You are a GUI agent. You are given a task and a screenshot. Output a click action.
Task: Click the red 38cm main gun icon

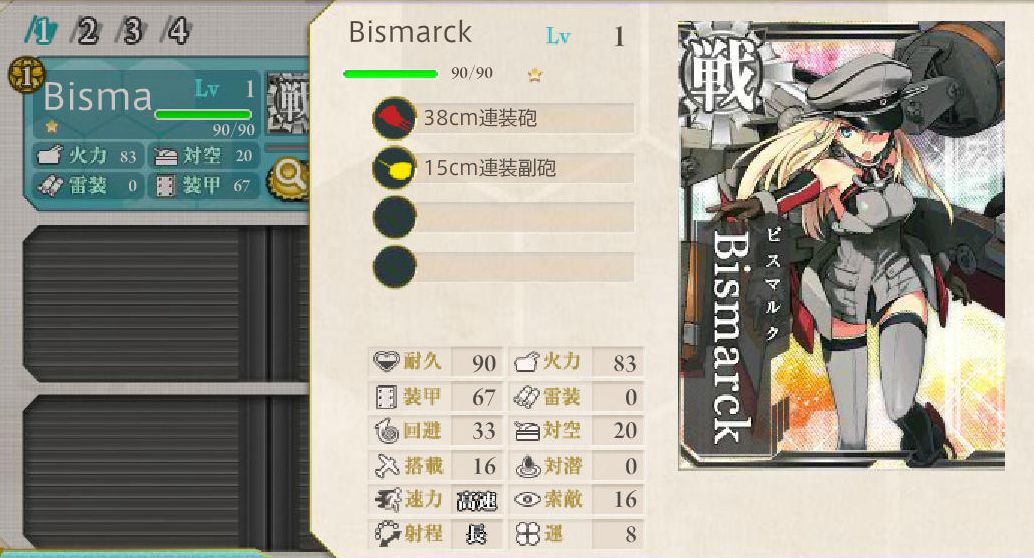pyautogui.click(x=394, y=118)
